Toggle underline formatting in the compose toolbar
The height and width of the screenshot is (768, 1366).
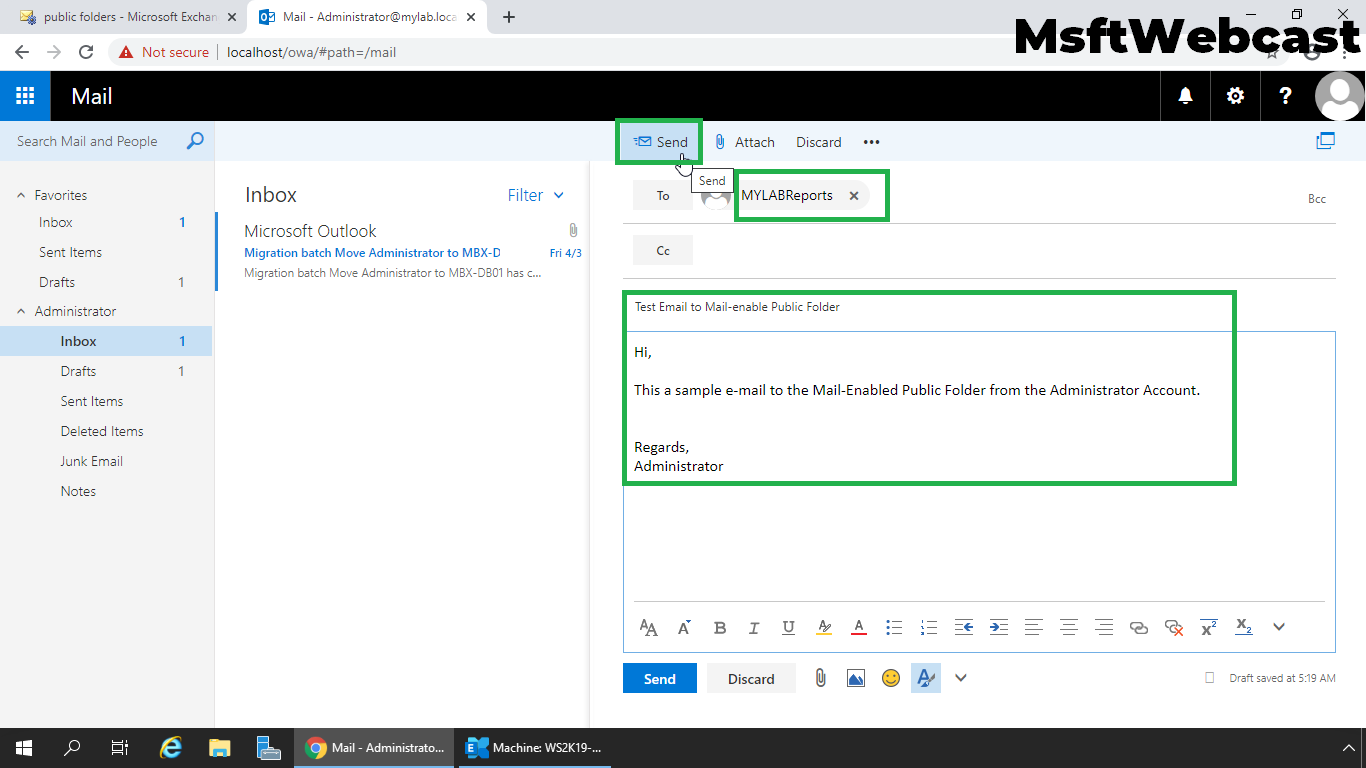pos(789,627)
